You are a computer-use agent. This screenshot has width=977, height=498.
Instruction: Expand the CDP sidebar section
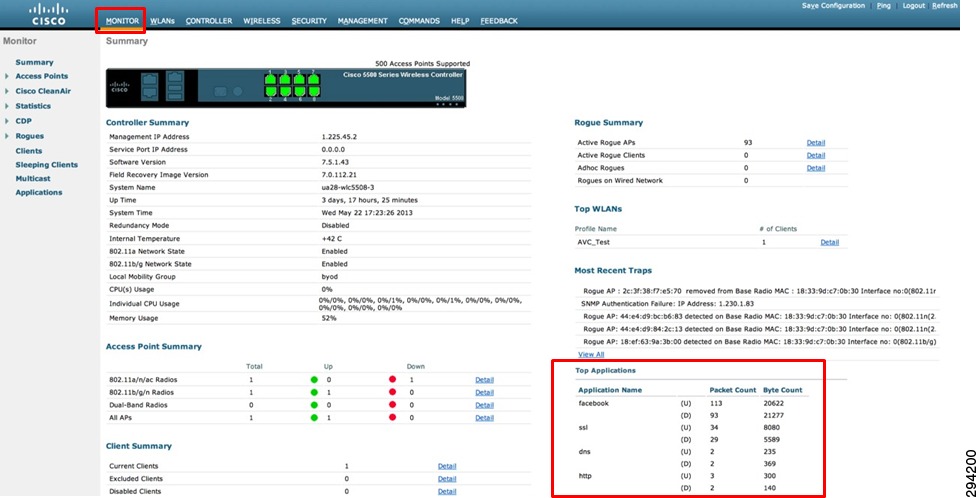click(x=7, y=121)
